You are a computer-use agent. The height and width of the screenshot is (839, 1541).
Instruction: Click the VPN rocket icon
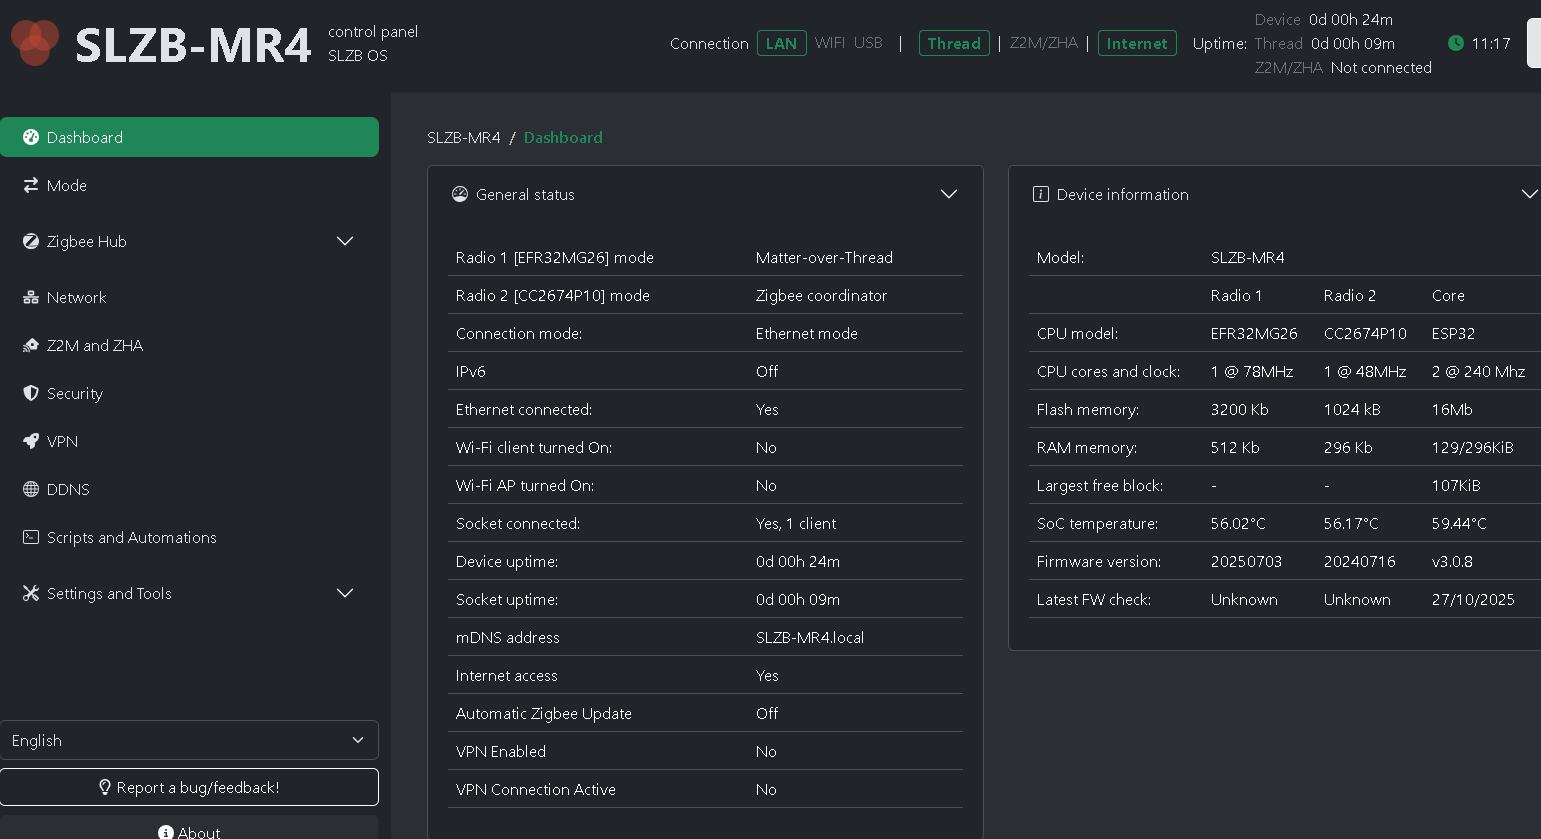(x=31, y=442)
